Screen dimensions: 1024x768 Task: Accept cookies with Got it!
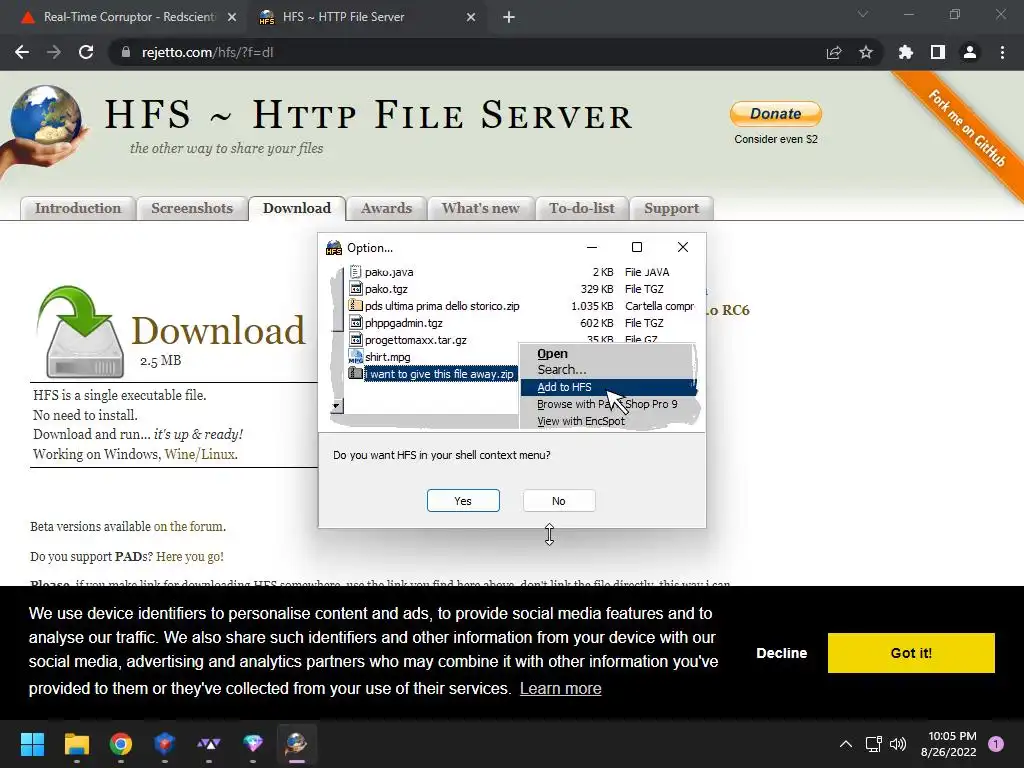tap(911, 653)
